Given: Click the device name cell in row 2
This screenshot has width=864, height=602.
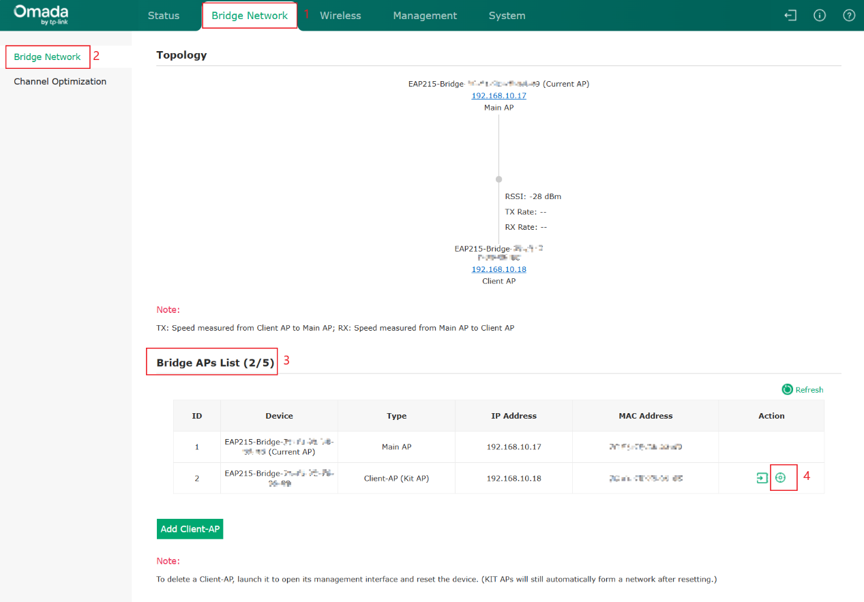Looking at the screenshot, I should 279,478.
